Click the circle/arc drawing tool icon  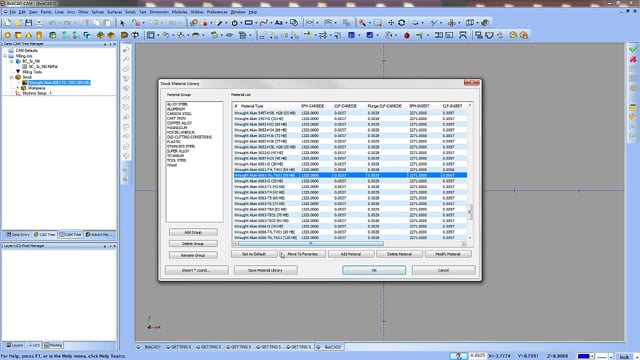click(x=235, y=23)
